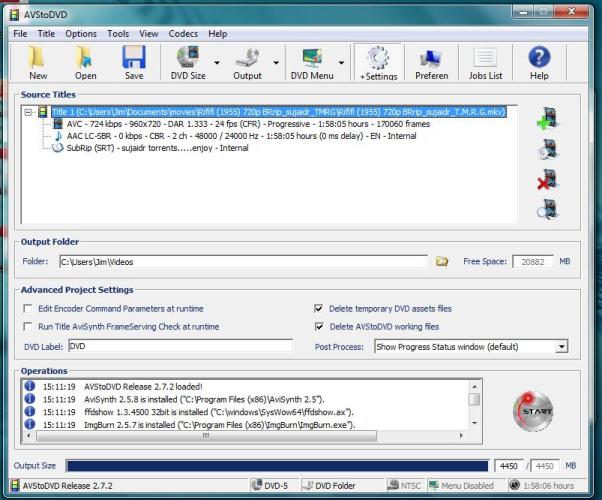Open the File menu
602x500 pixels.
coord(20,34)
